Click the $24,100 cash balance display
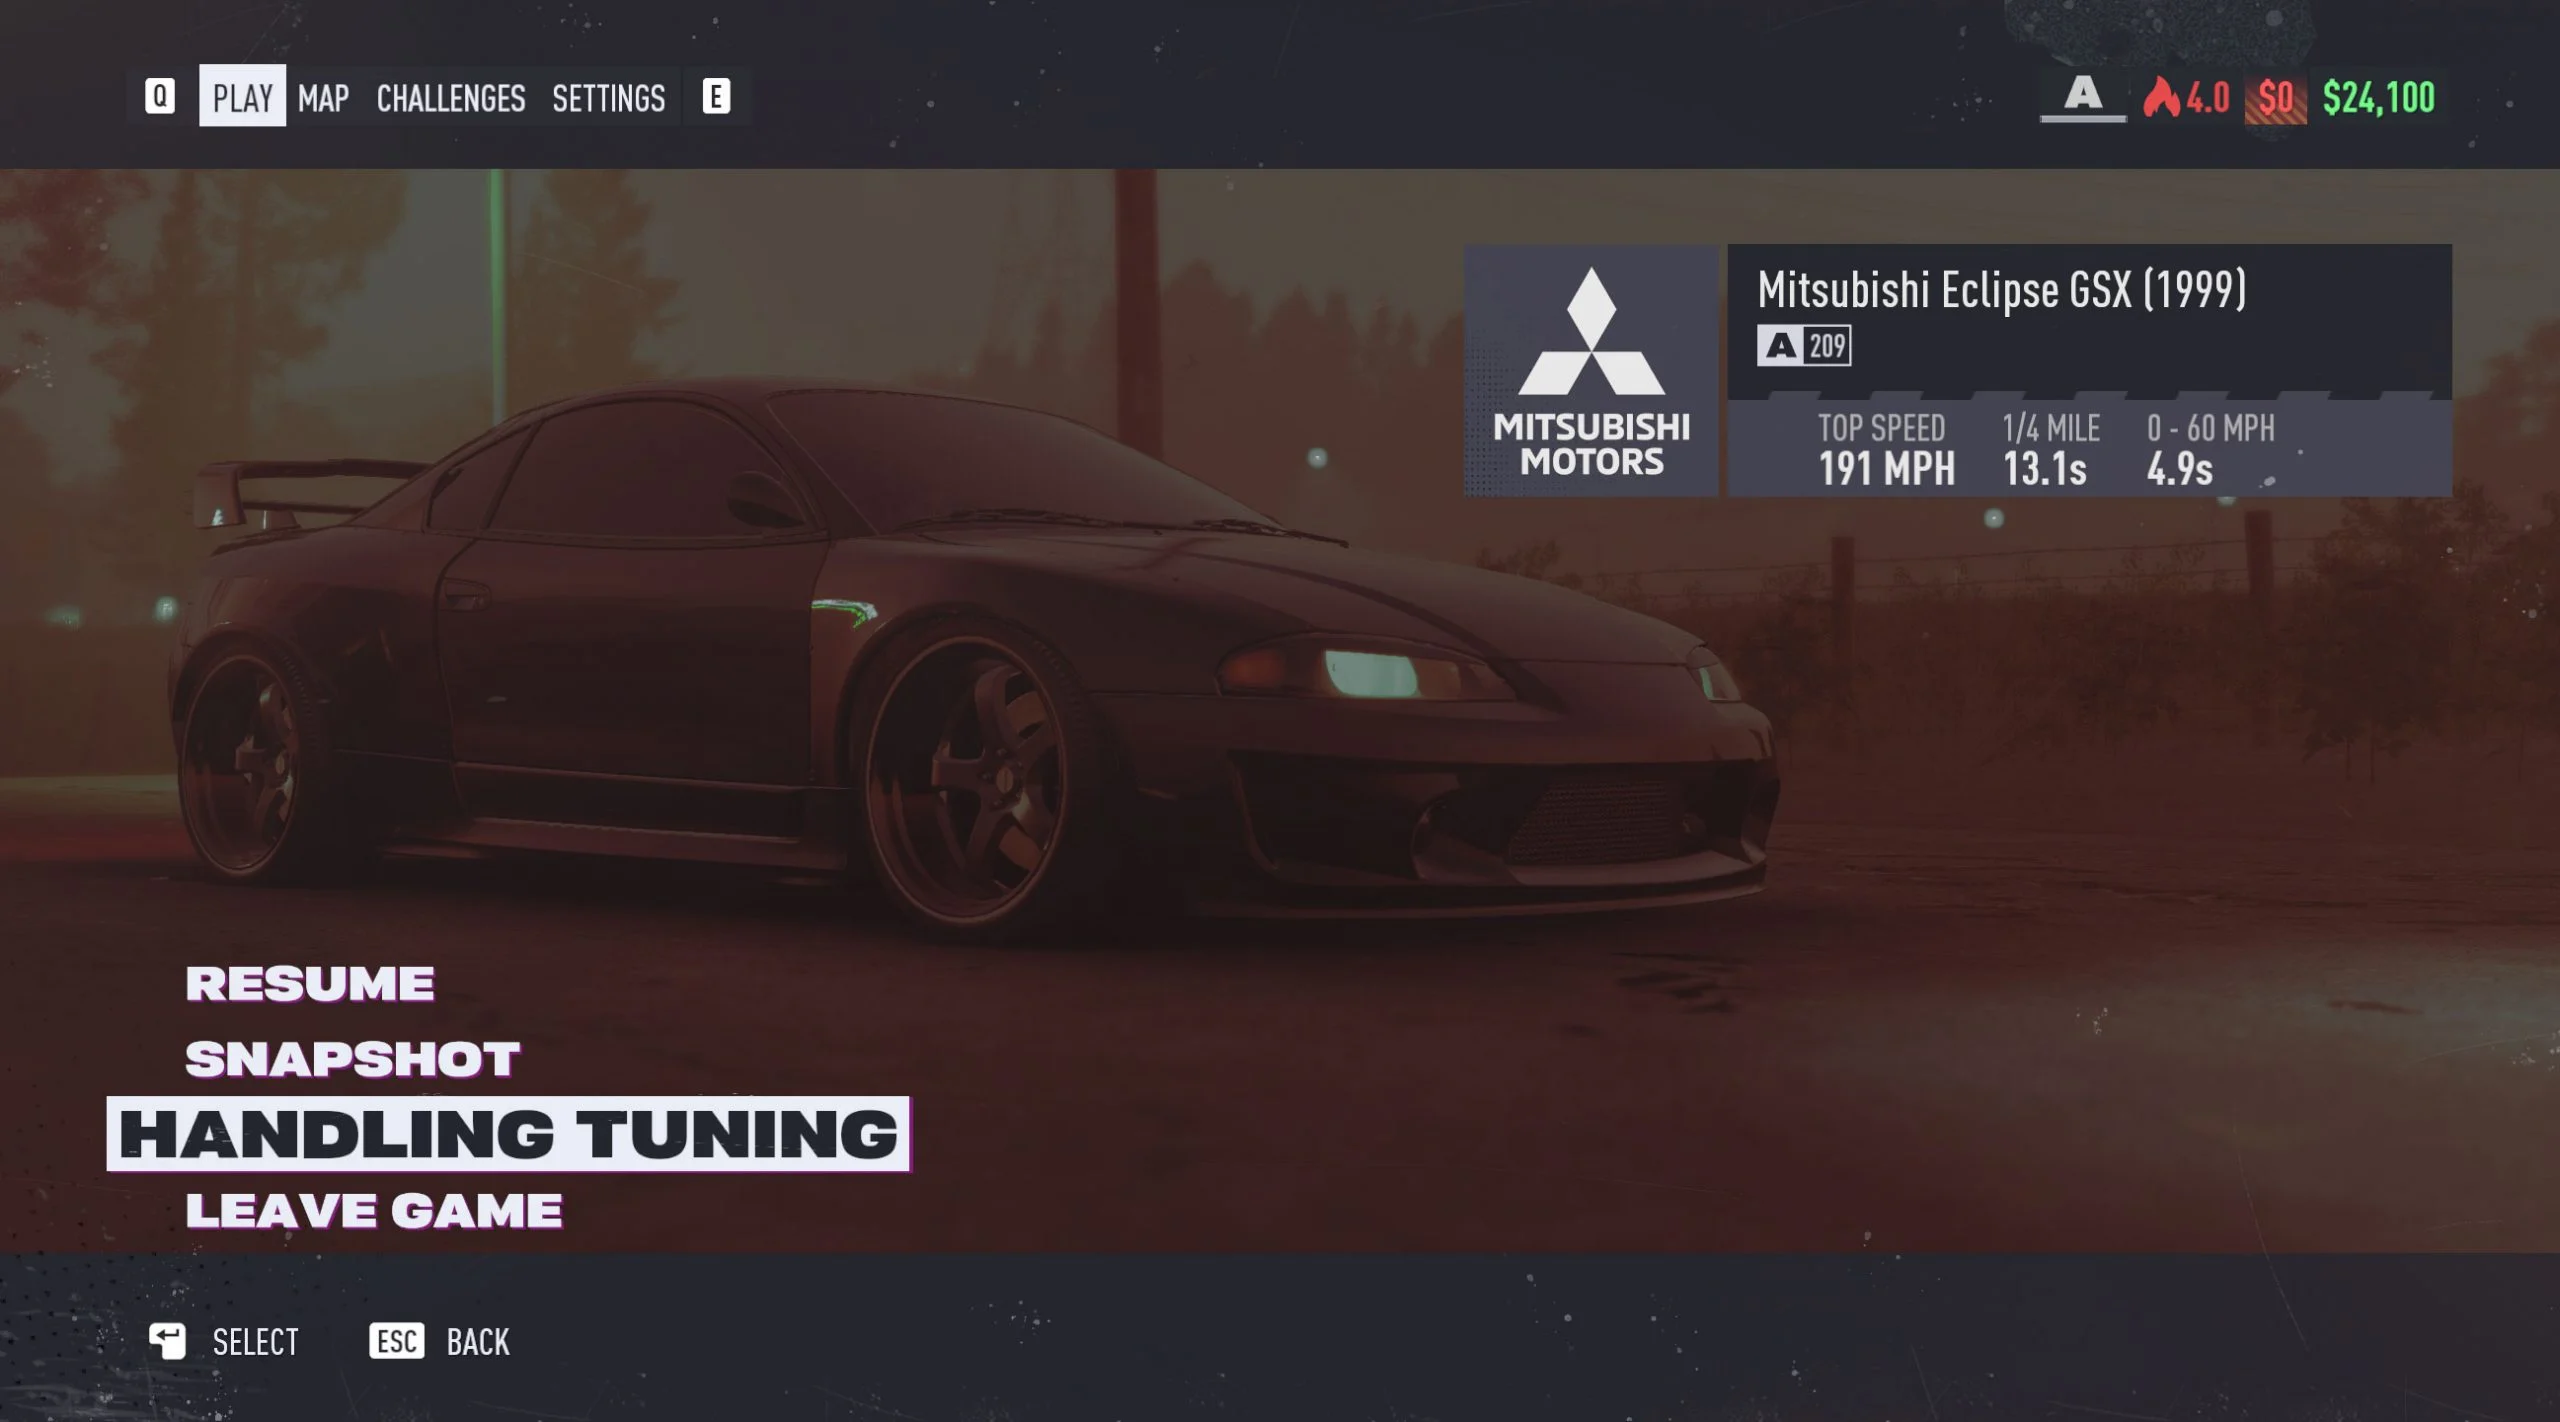The height and width of the screenshot is (1422, 2560). coord(2378,96)
